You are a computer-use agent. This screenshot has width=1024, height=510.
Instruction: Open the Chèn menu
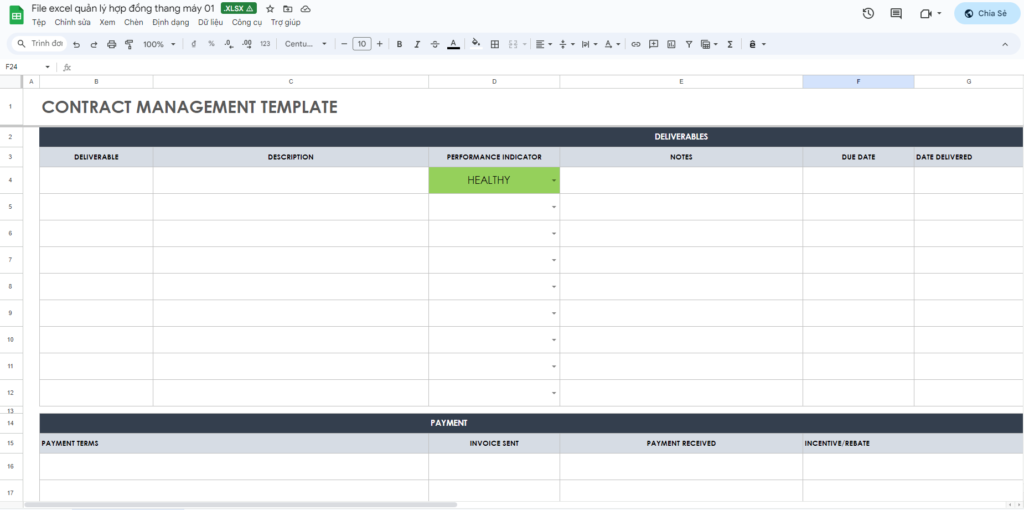point(134,22)
